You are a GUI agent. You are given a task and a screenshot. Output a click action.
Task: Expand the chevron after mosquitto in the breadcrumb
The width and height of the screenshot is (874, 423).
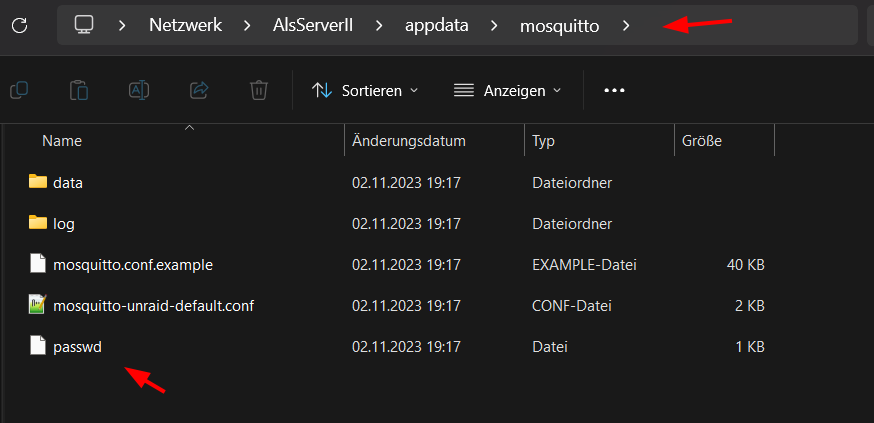point(626,26)
